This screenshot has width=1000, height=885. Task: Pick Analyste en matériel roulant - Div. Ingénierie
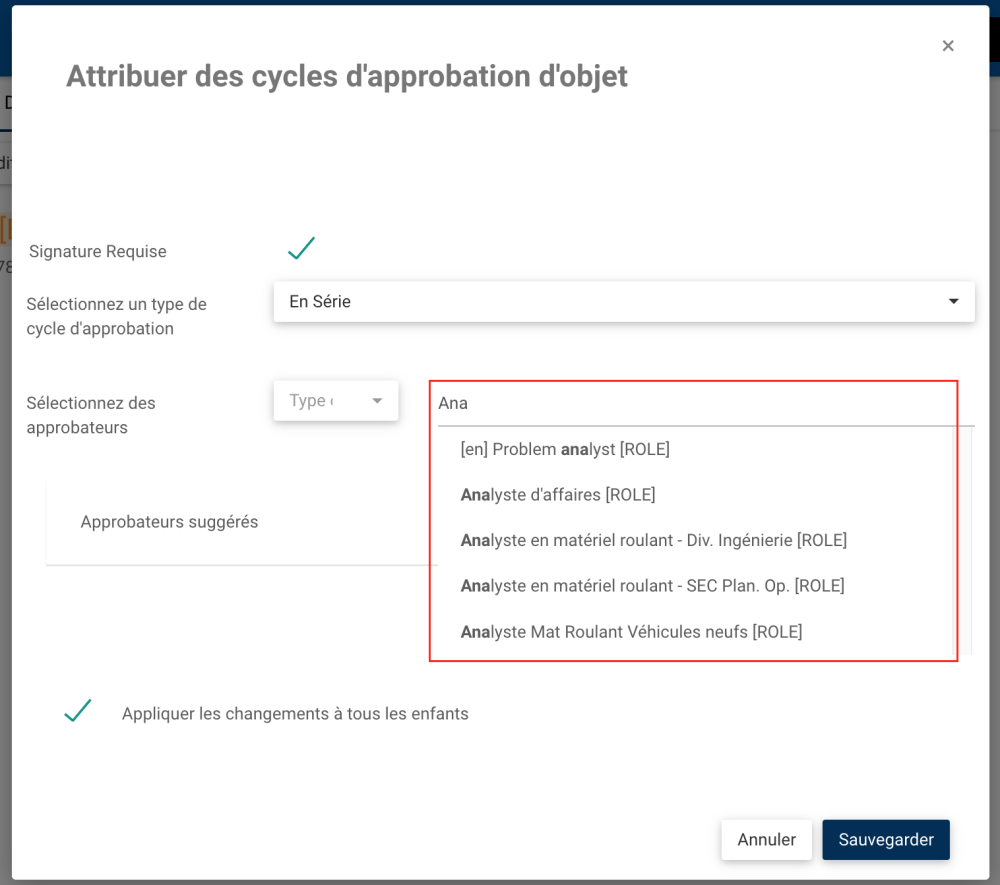click(654, 541)
